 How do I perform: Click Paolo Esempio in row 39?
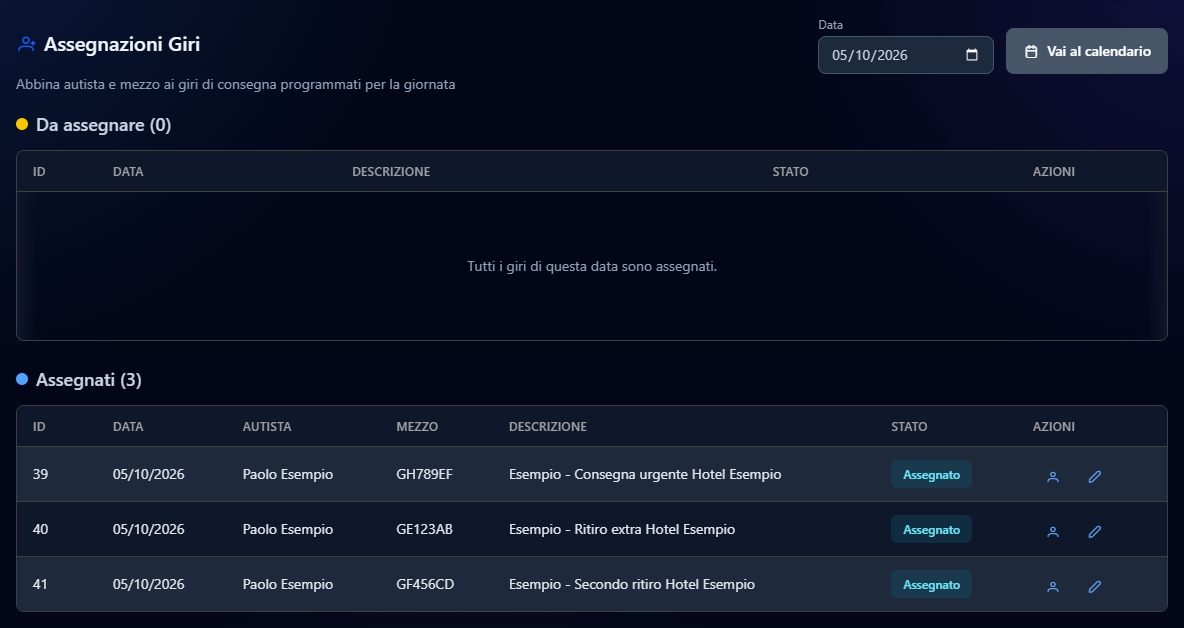(288, 474)
